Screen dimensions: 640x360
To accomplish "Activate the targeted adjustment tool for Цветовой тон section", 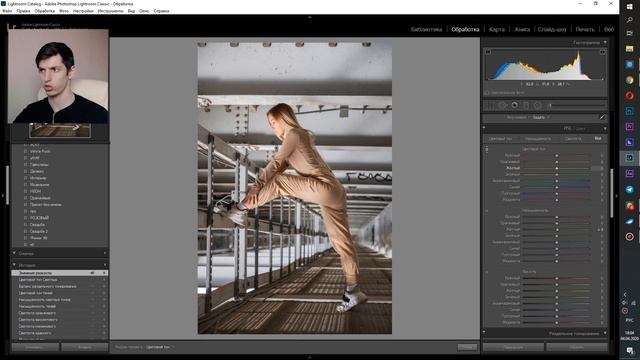I will click(487, 149).
